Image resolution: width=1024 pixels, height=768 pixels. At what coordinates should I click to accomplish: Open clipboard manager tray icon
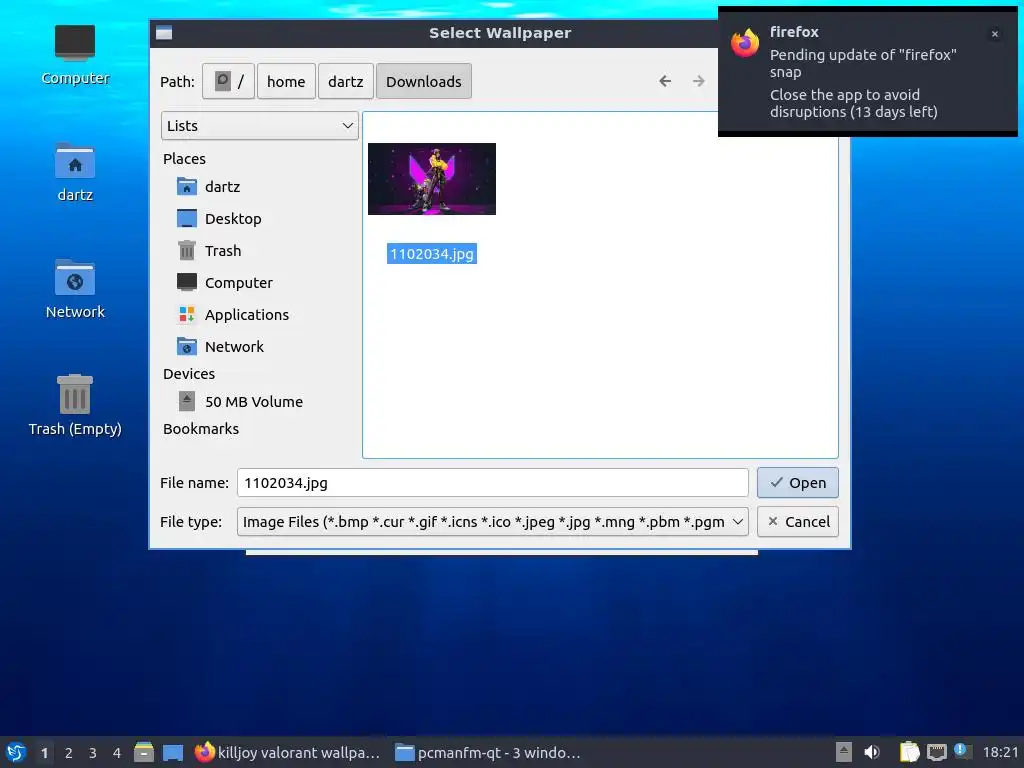point(910,752)
